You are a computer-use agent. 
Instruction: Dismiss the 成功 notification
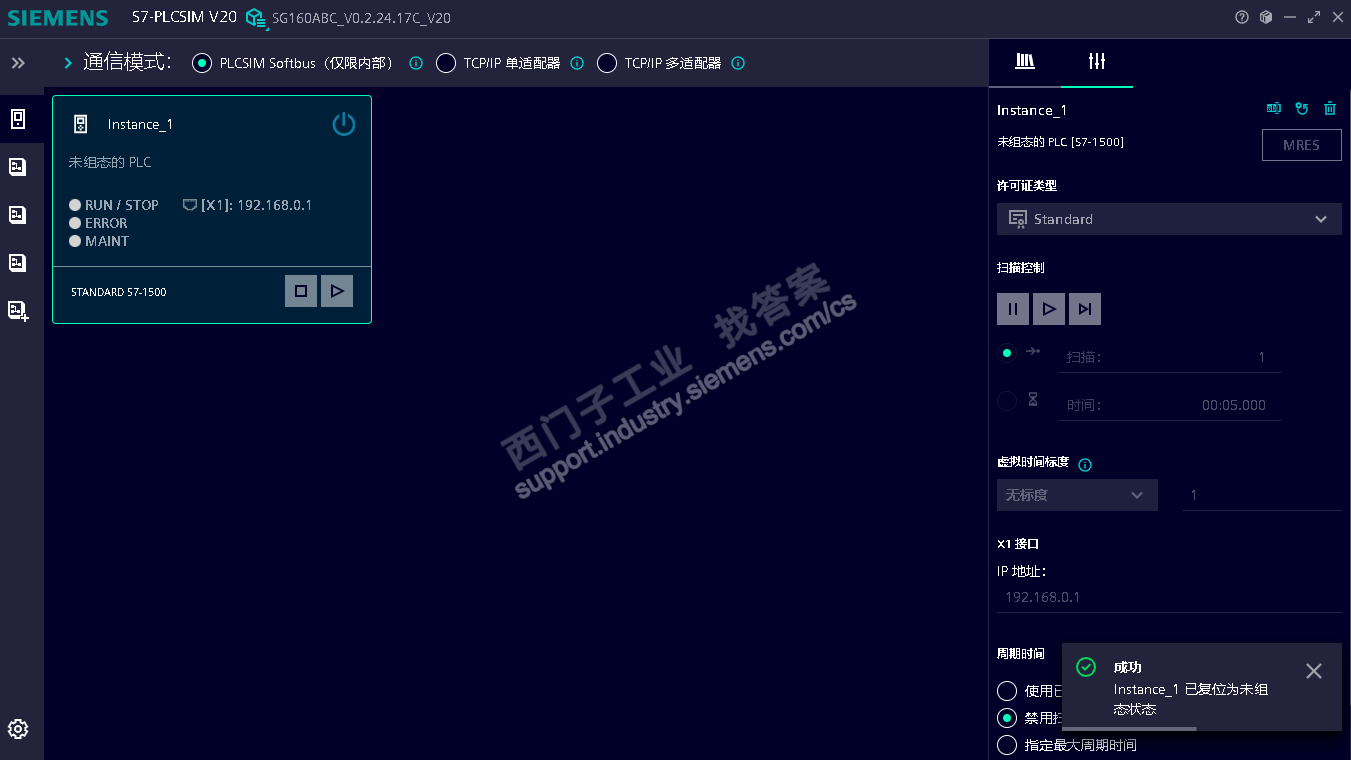1314,671
